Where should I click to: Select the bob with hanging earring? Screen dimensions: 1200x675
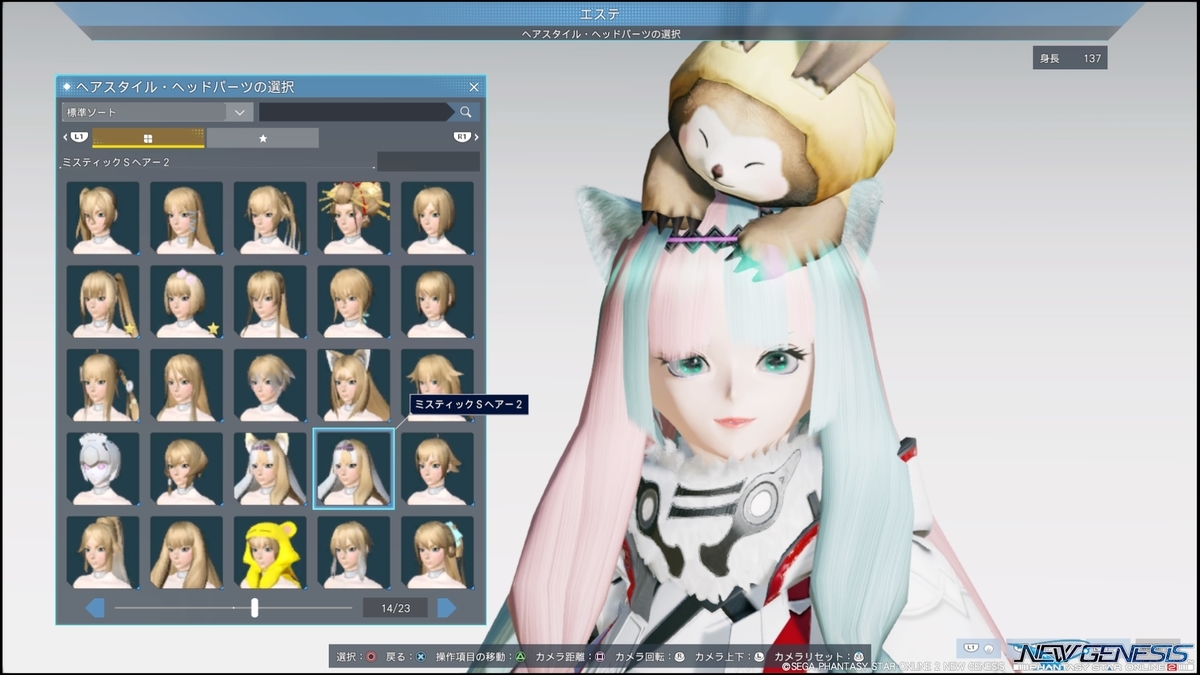pyautogui.click(x=187, y=468)
